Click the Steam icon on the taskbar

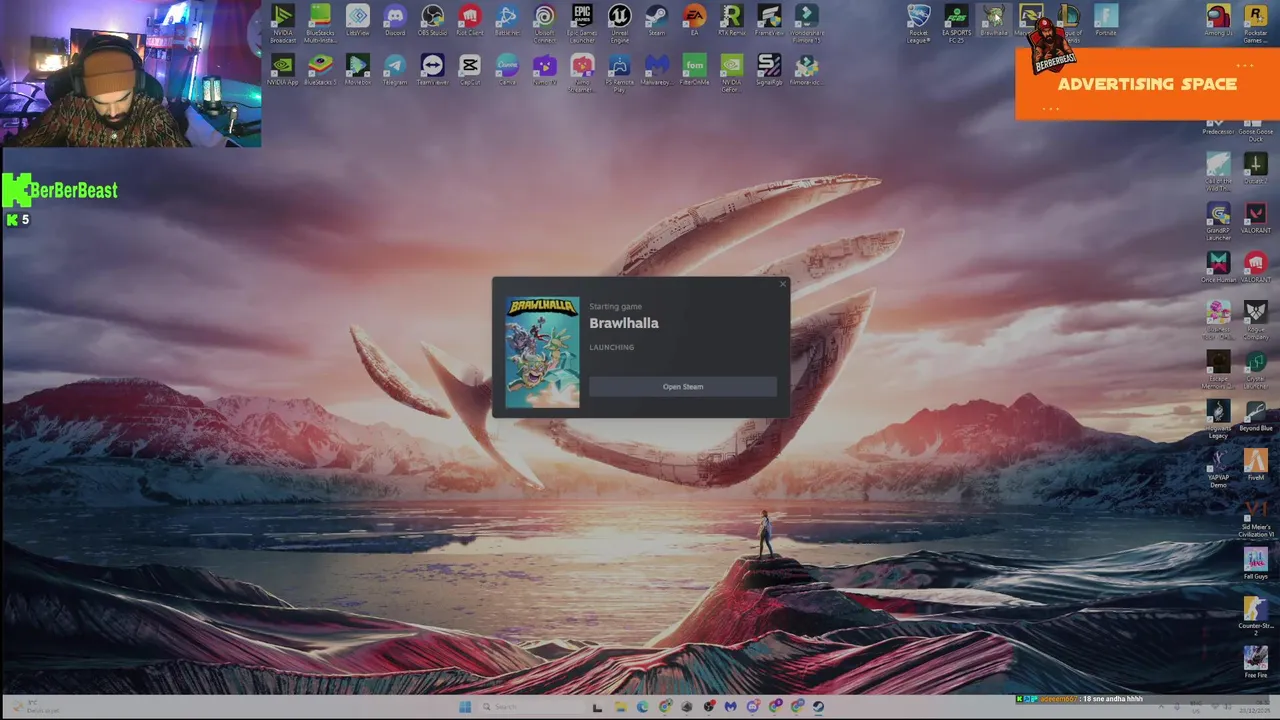click(818, 706)
